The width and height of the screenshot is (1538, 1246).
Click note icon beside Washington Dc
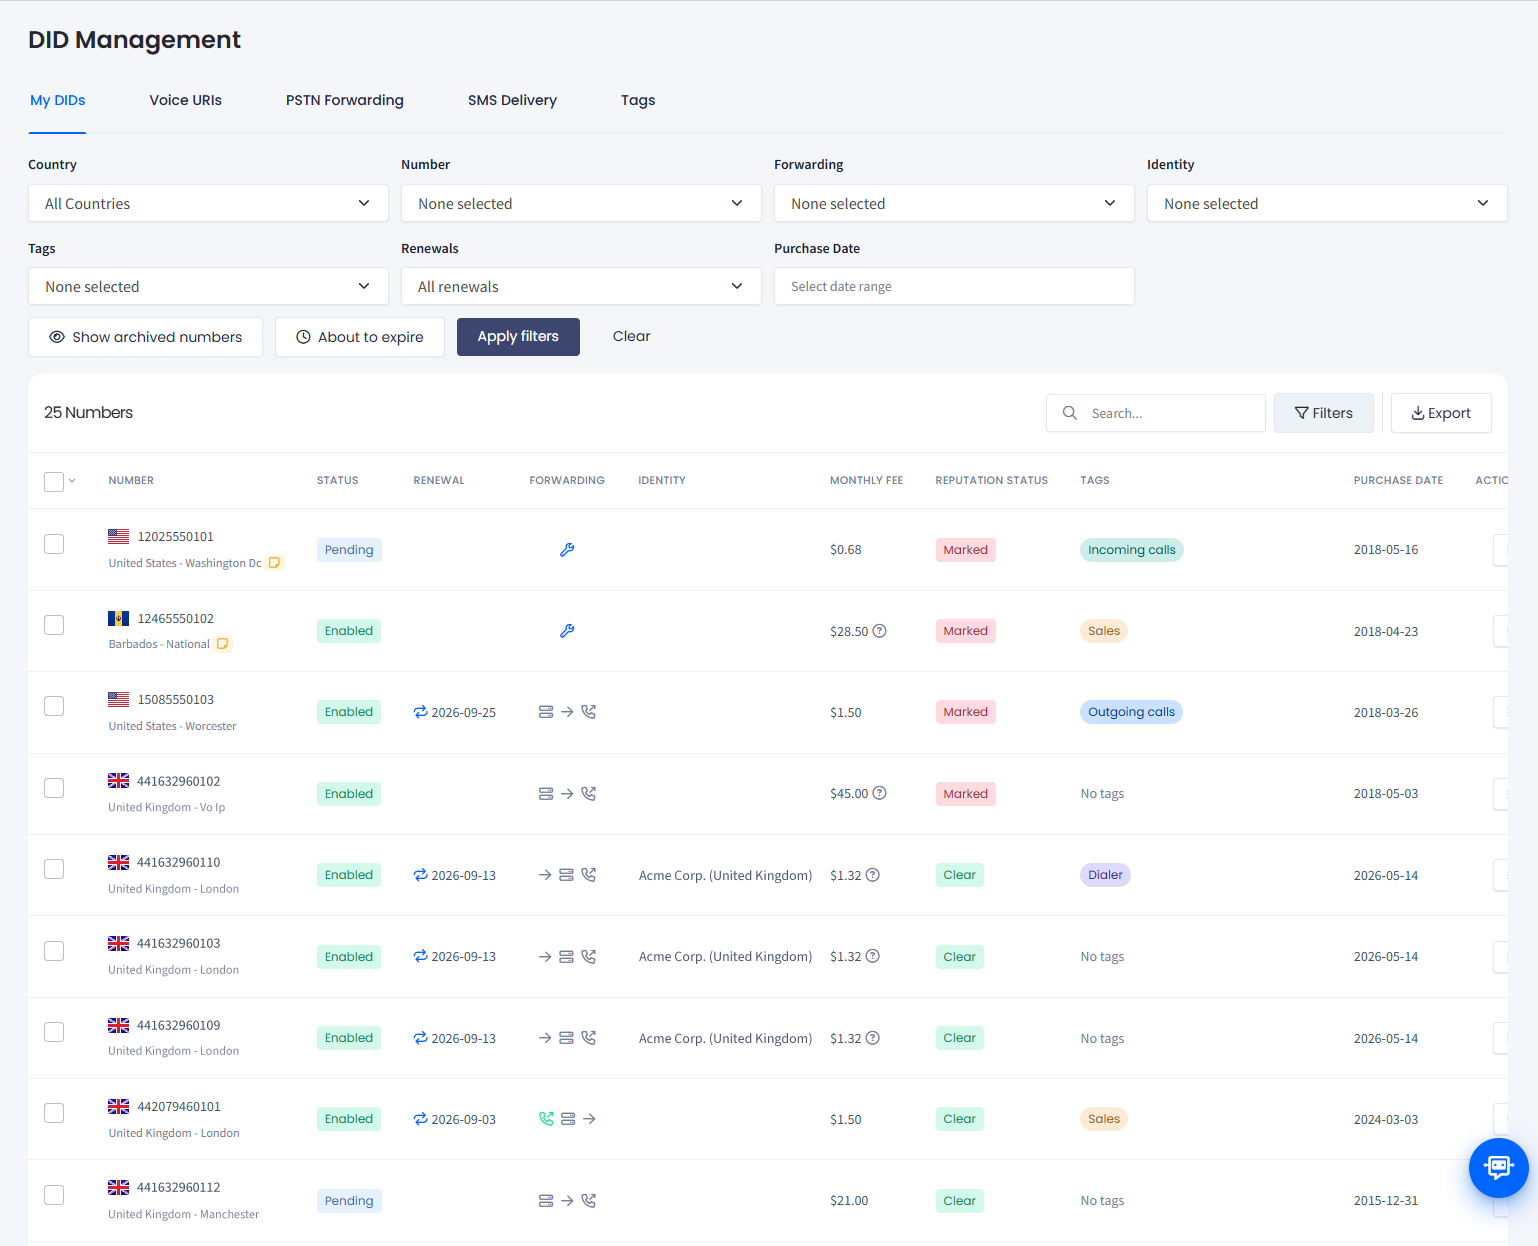click(274, 563)
